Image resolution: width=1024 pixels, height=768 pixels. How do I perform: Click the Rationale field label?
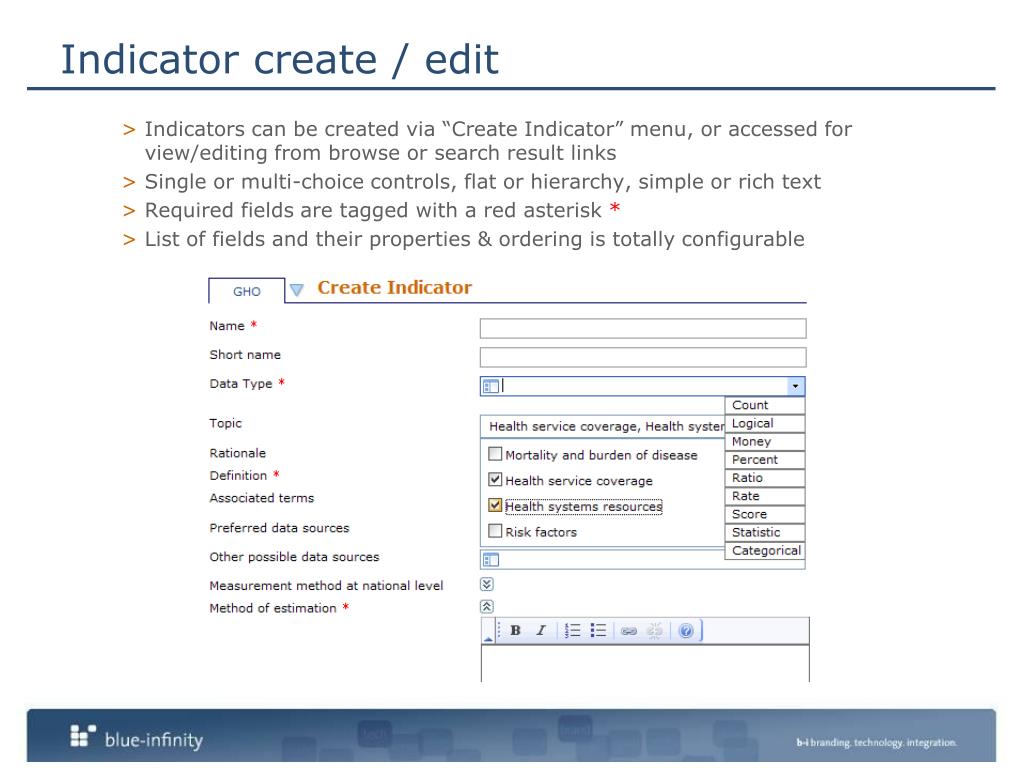click(x=238, y=453)
